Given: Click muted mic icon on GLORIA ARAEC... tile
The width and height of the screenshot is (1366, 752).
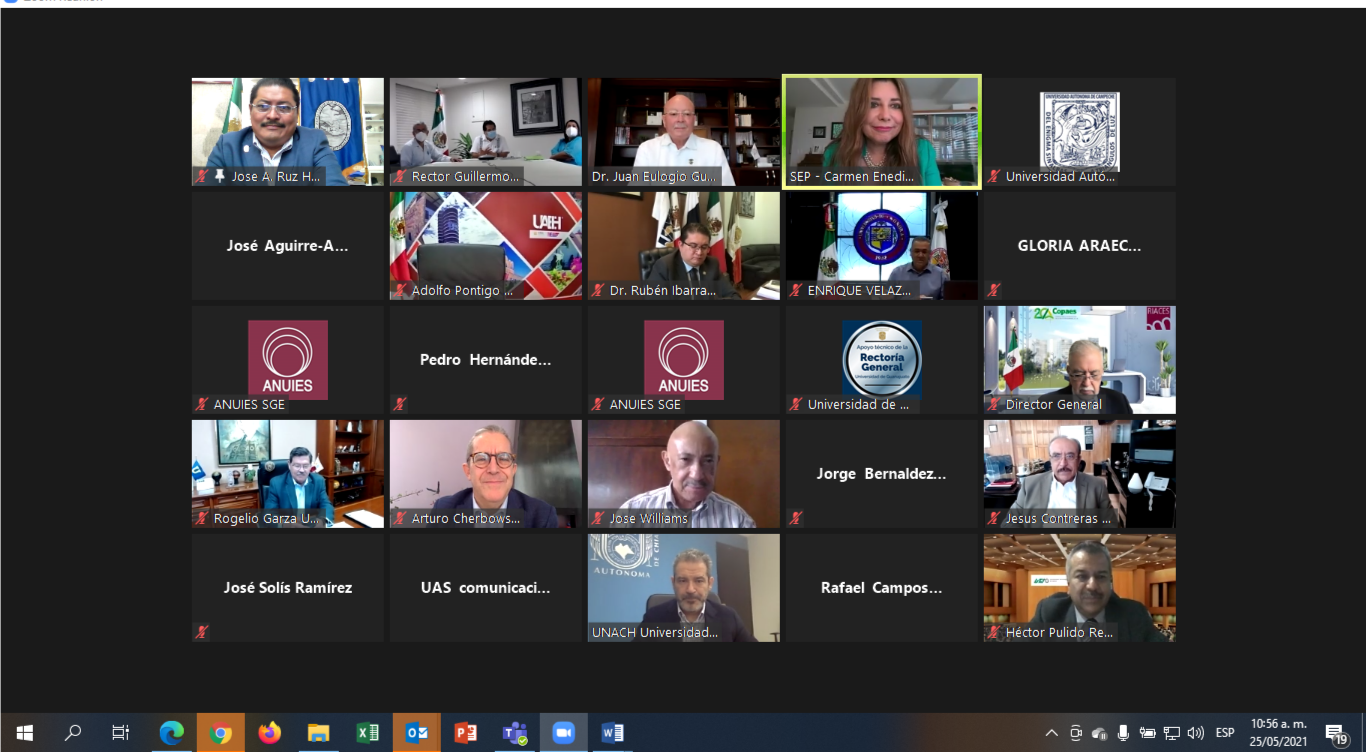Looking at the screenshot, I should pos(994,290).
